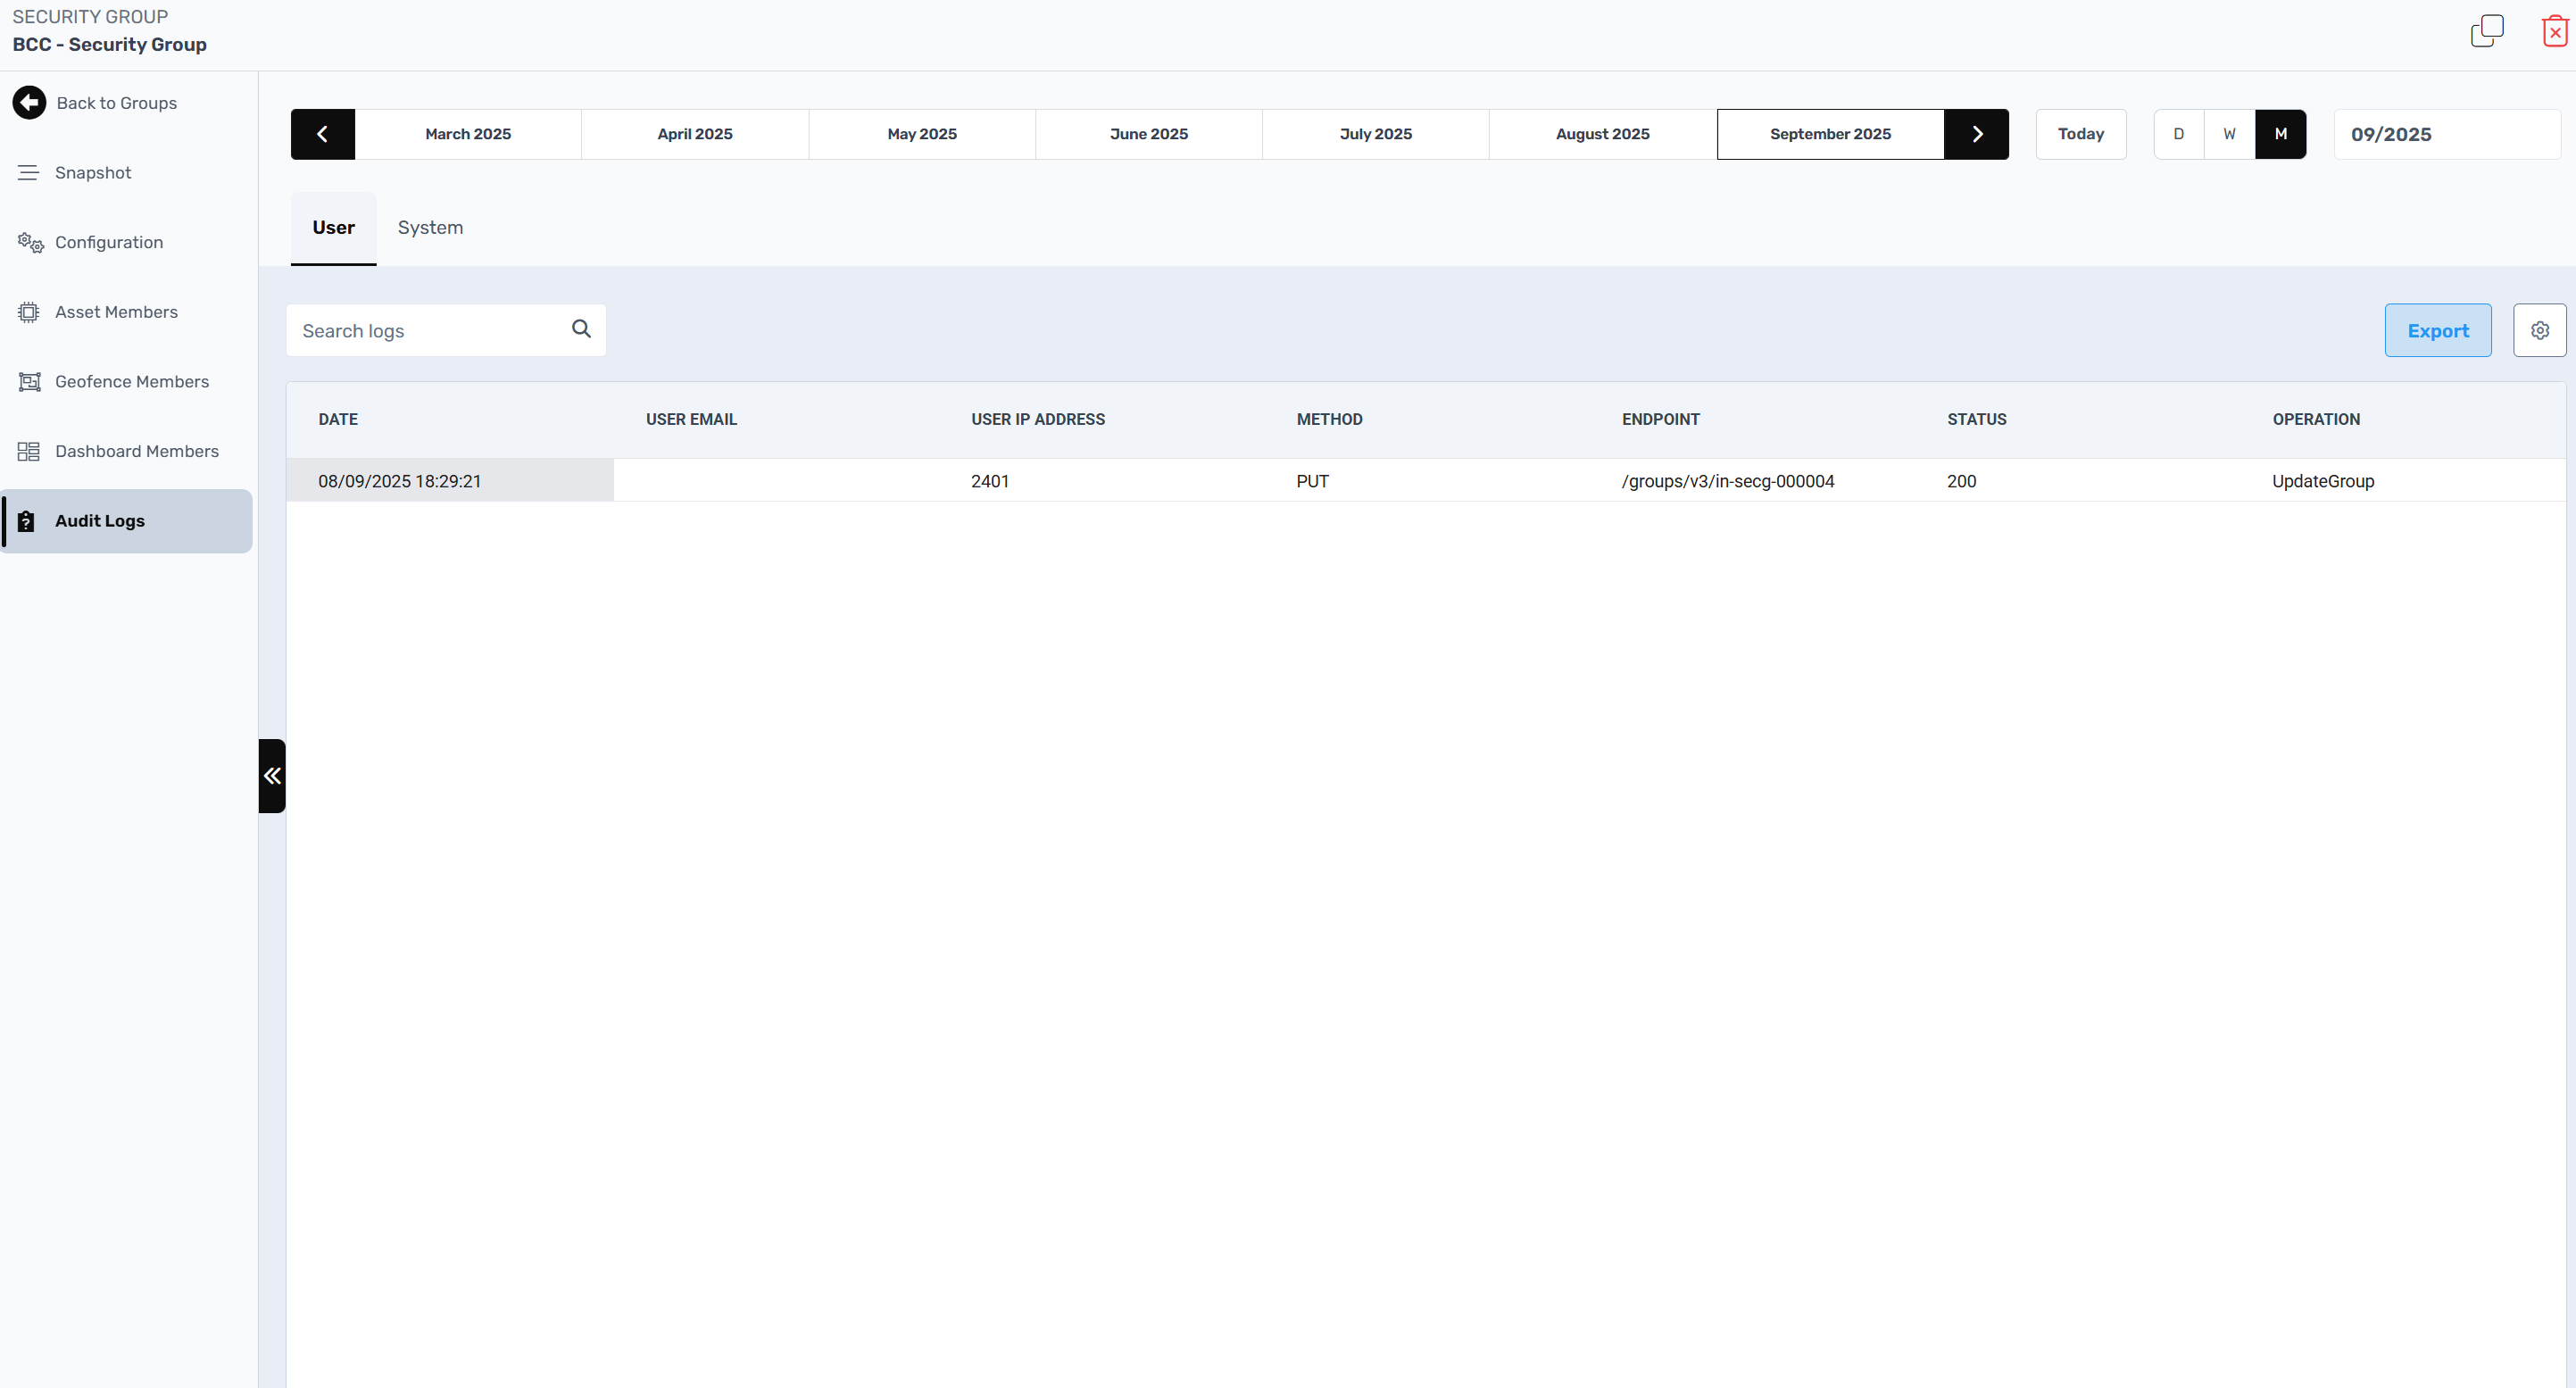This screenshot has height=1388, width=2576.
Task: Click METHOD column header
Action: [1329, 419]
